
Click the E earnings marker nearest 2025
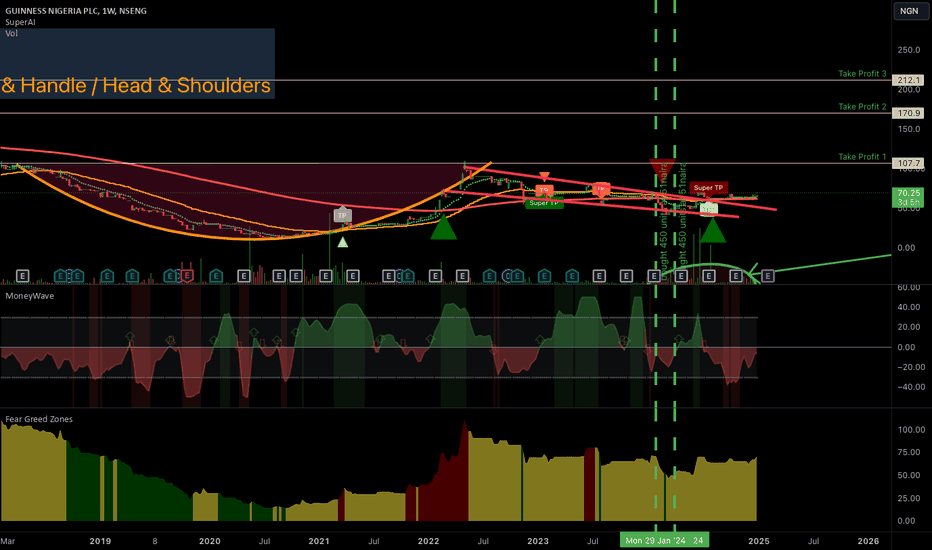click(767, 276)
